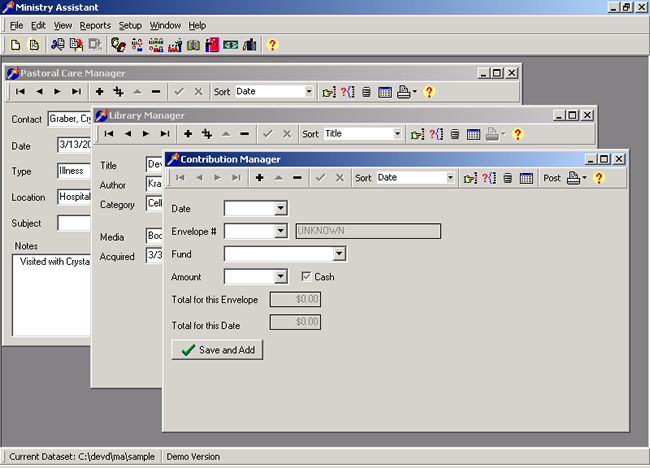Open the People (two heads) manager icon
This screenshot has width=650, height=468.
point(119,45)
